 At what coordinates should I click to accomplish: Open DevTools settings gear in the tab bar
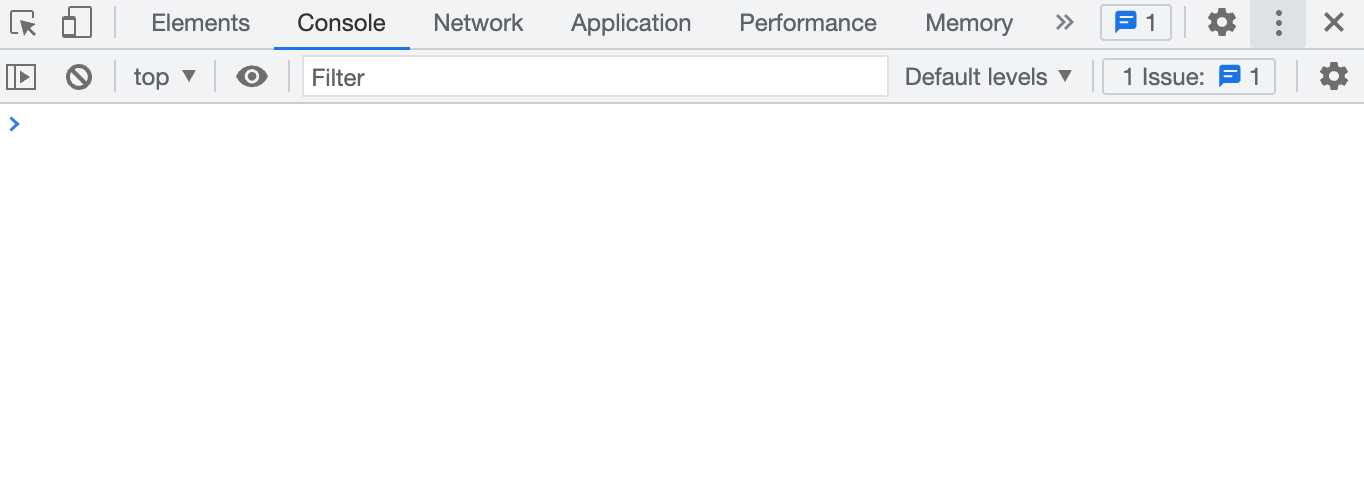pos(1222,23)
